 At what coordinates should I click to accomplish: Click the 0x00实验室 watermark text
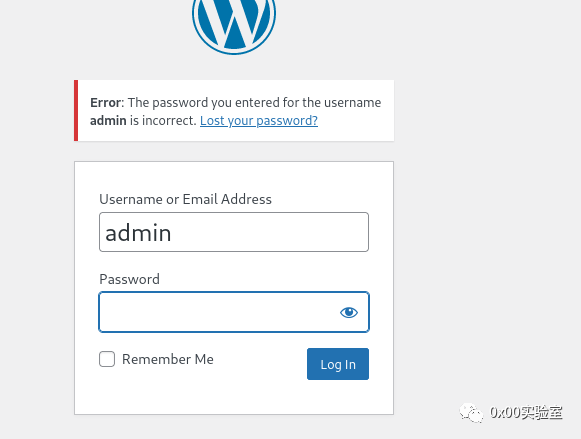(526, 412)
